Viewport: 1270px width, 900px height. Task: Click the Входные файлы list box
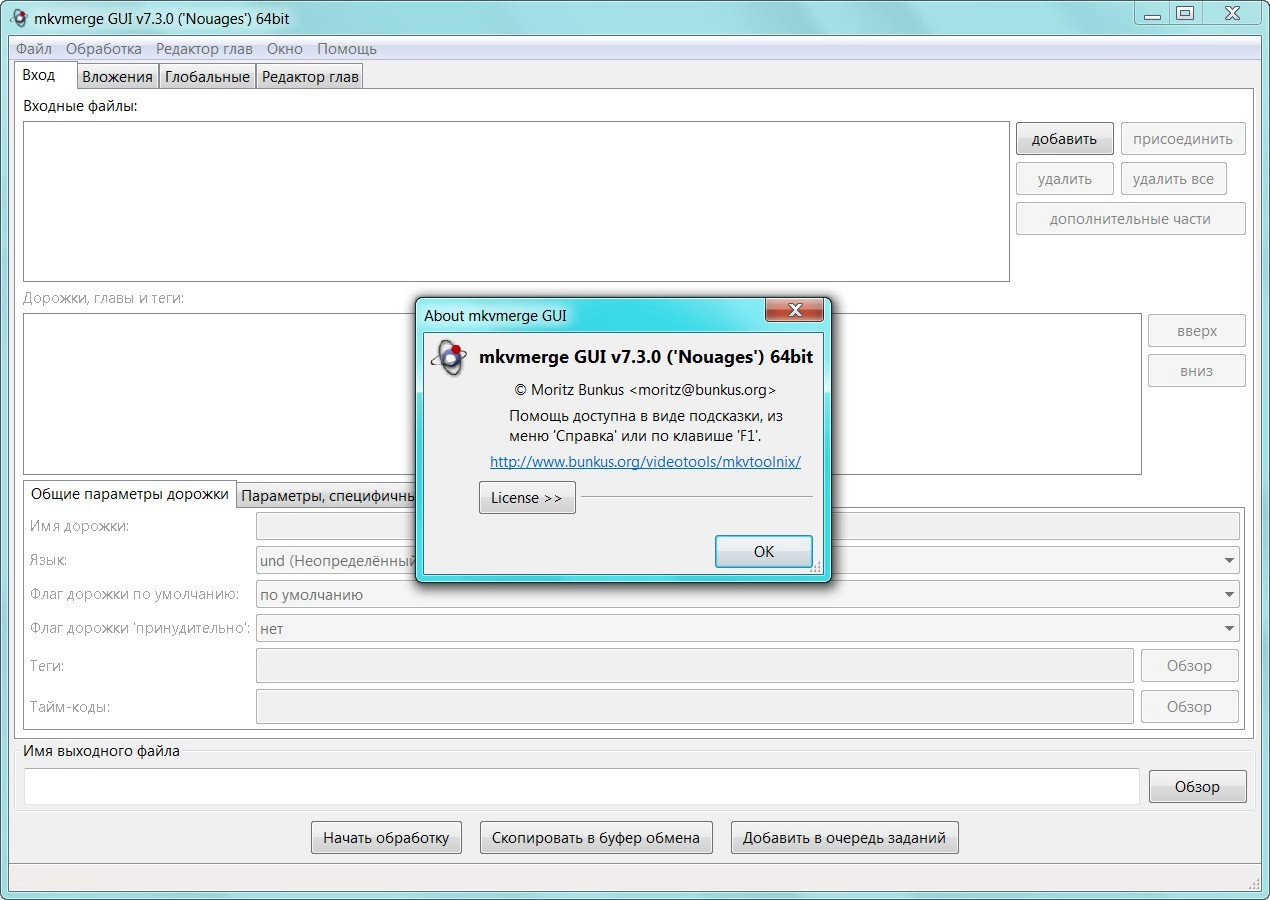(x=516, y=202)
